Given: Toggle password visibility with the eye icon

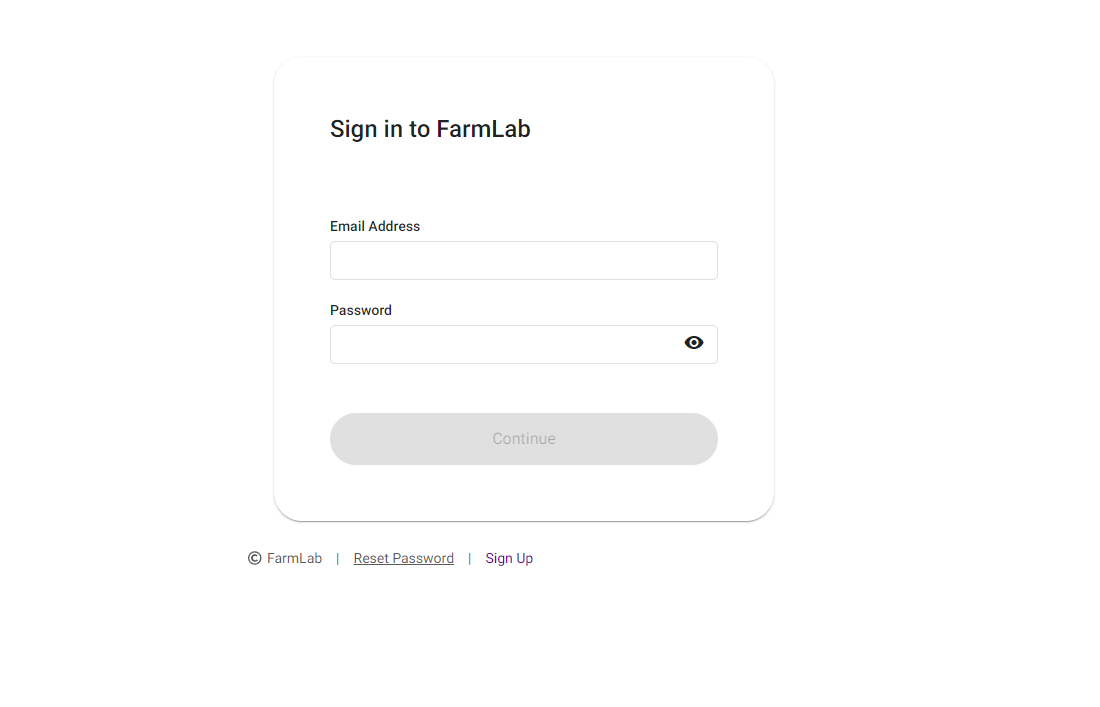Looking at the screenshot, I should (694, 343).
